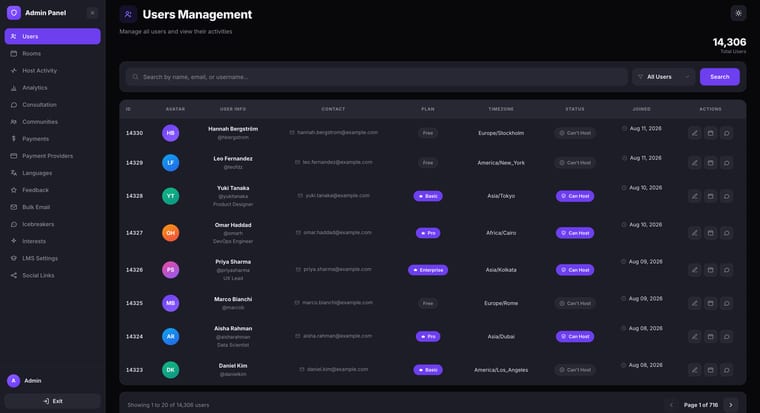Image resolution: width=760 pixels, height=413 pixels.
Task: Toggle Can't Host status for Daniel Kim
Action: 575,370
